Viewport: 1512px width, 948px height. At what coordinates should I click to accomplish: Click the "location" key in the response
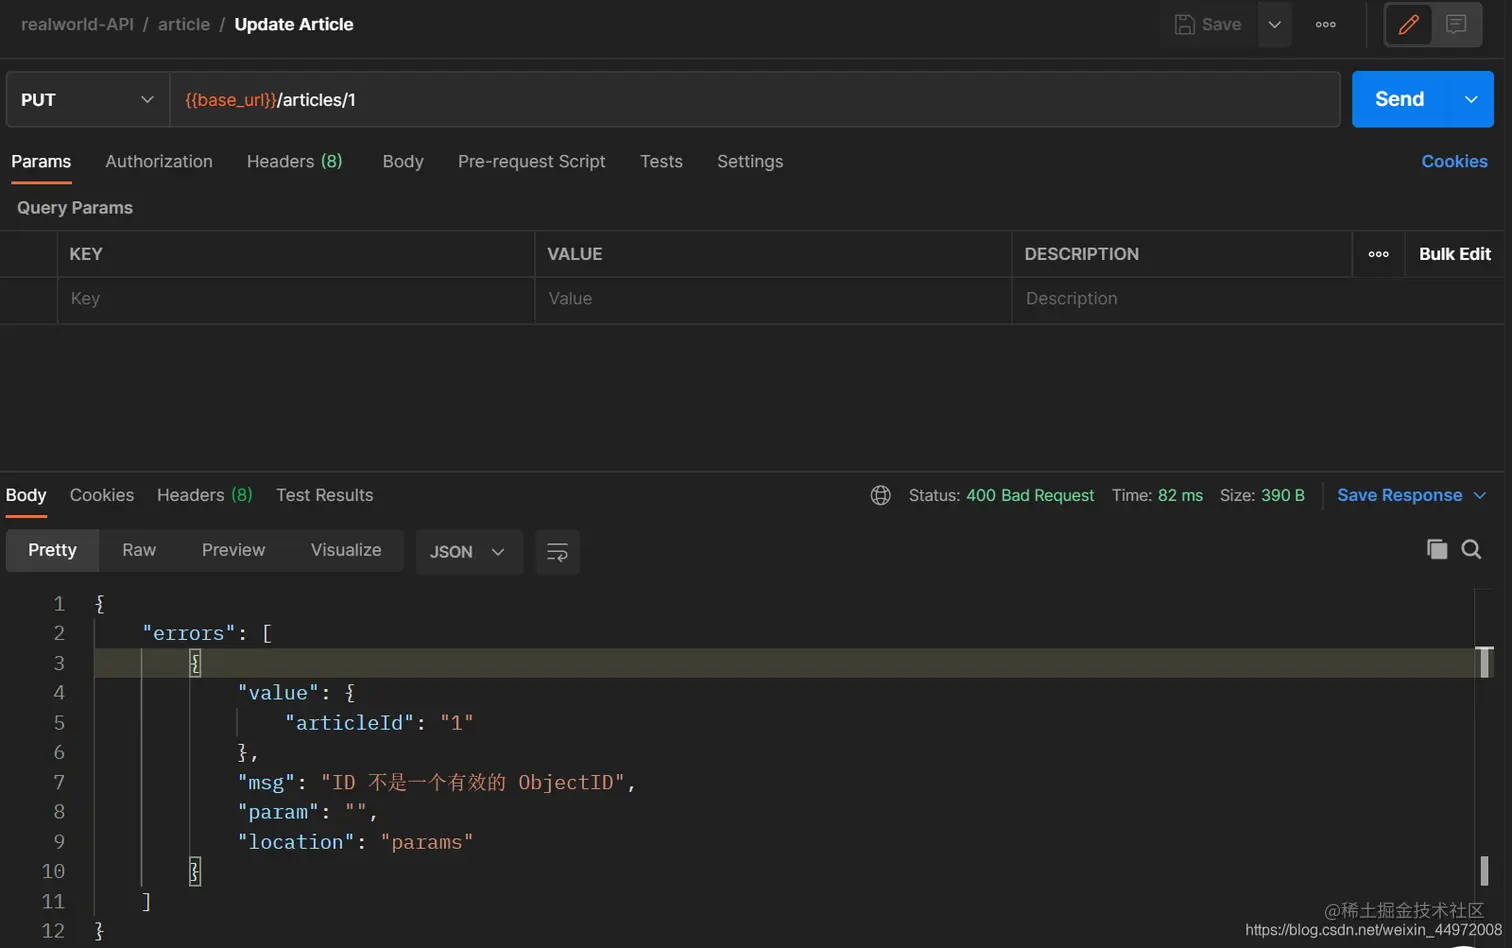point(296,842)
